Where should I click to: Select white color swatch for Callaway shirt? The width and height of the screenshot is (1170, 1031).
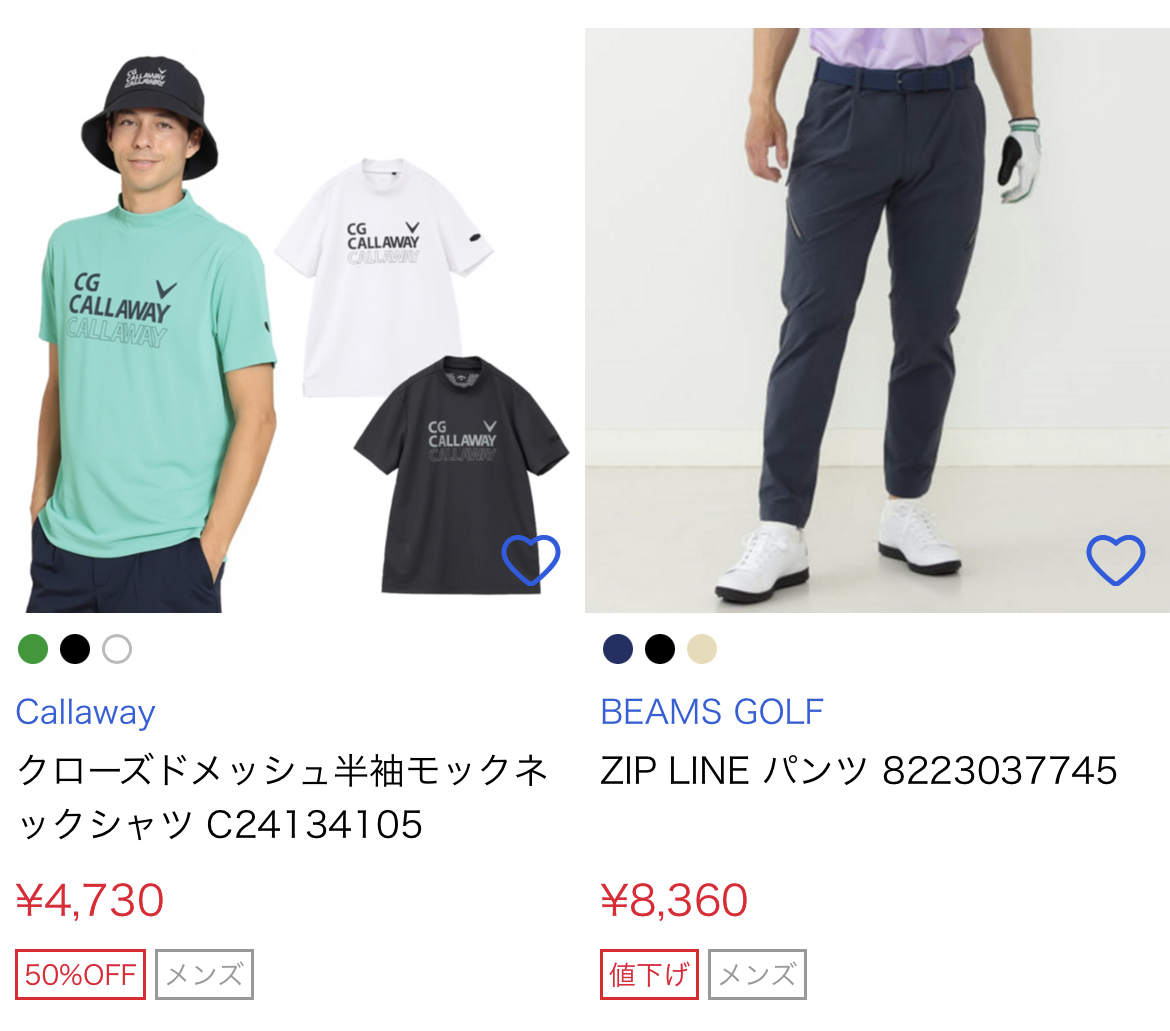pos(117,649)
